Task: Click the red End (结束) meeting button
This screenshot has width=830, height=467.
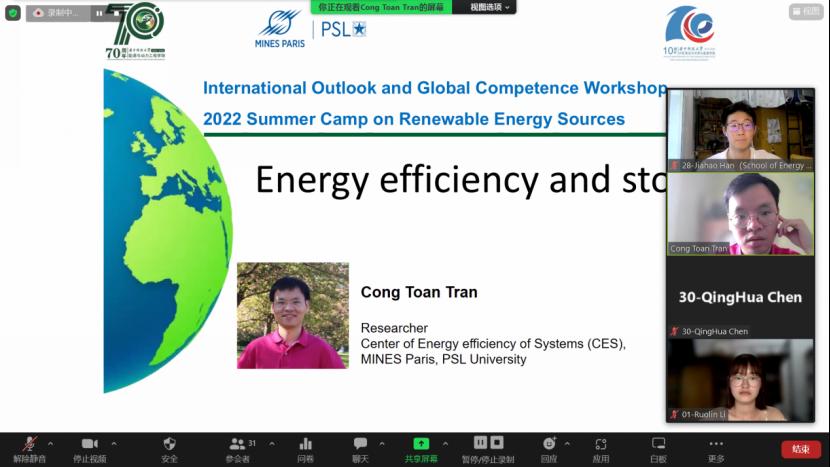Action: pyautogui.click(x=800, y=449)
